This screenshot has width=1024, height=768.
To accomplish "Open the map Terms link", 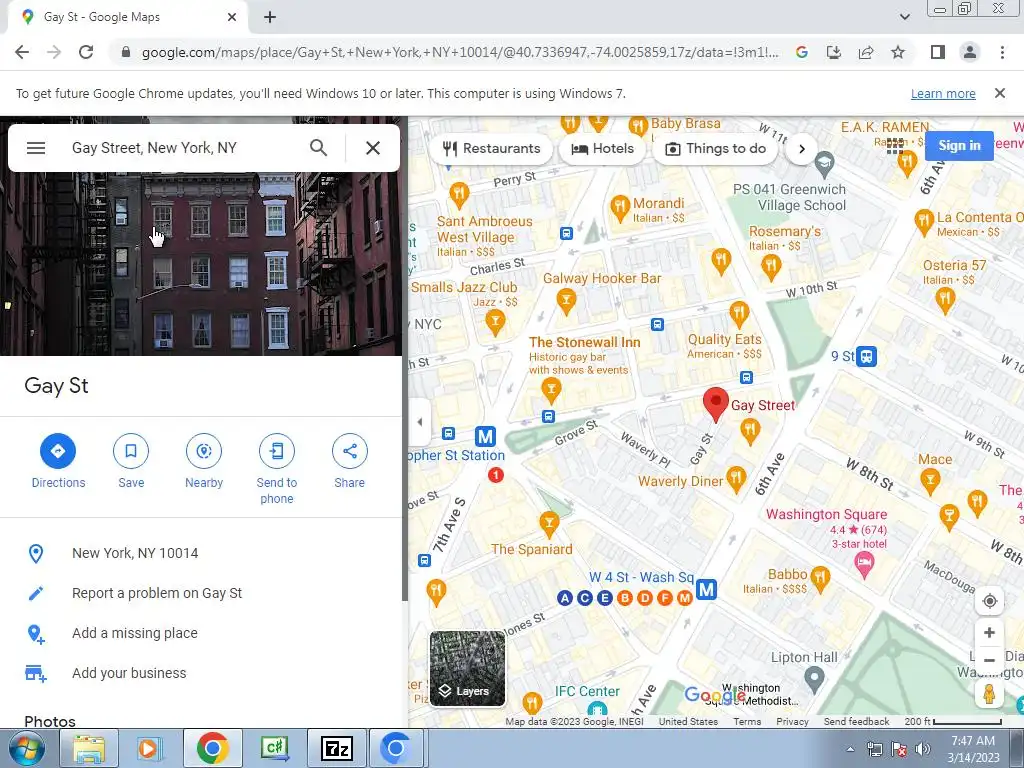I will click(x=747, y=722).
